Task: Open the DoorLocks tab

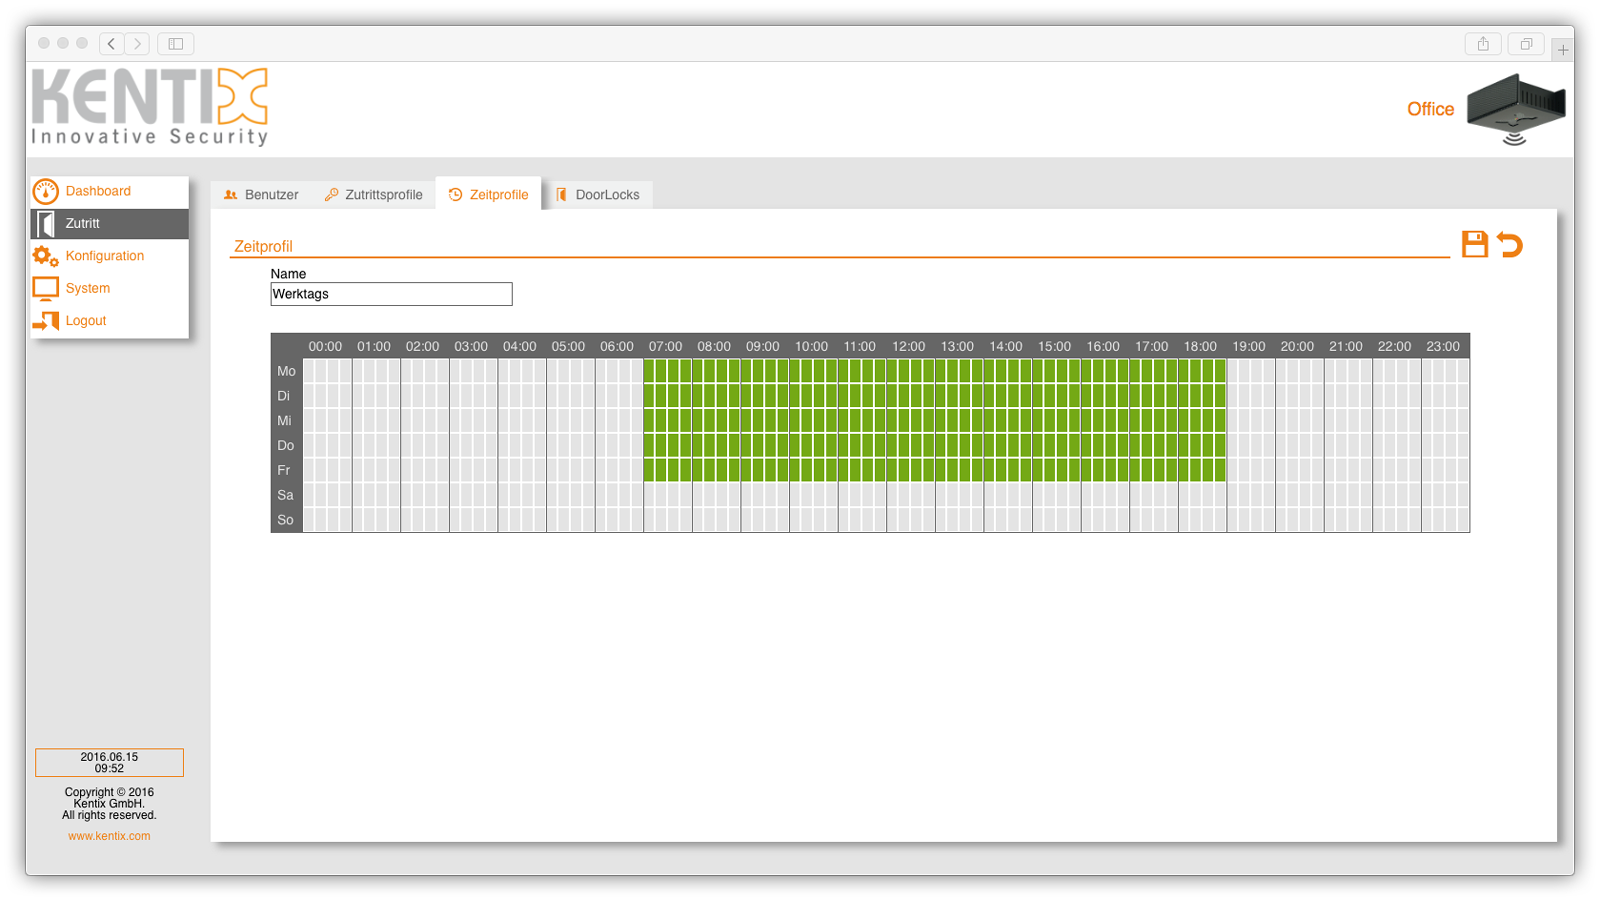Action: point(598,195)
